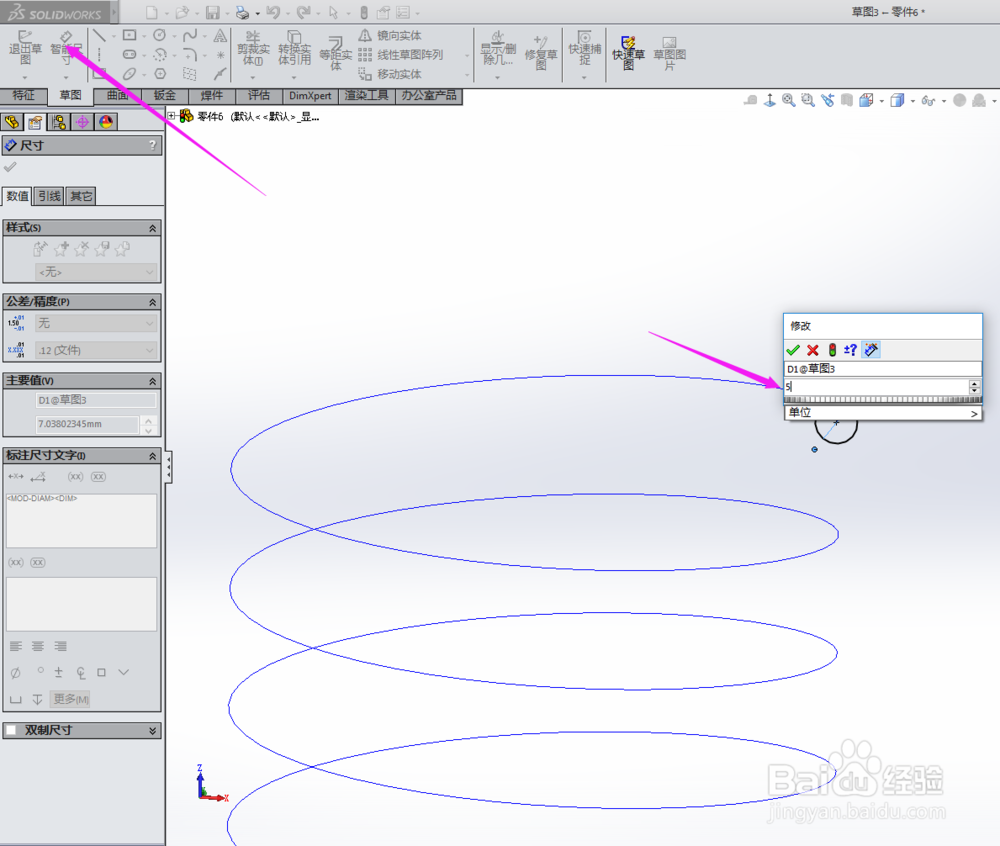Confirm the dimension value with green check
The image size is (1000, 846).
(793, 351)
